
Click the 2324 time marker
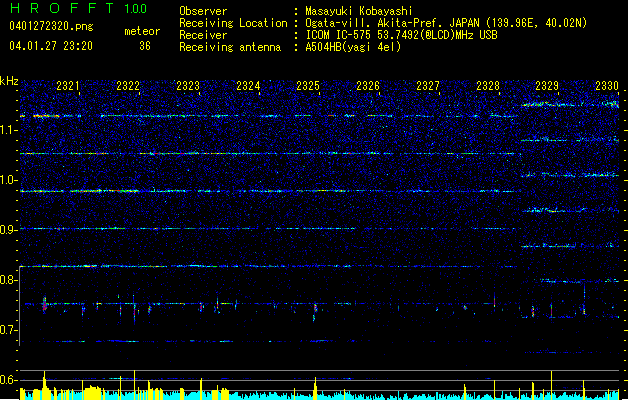pyautogui.click(x=248, y=86)
